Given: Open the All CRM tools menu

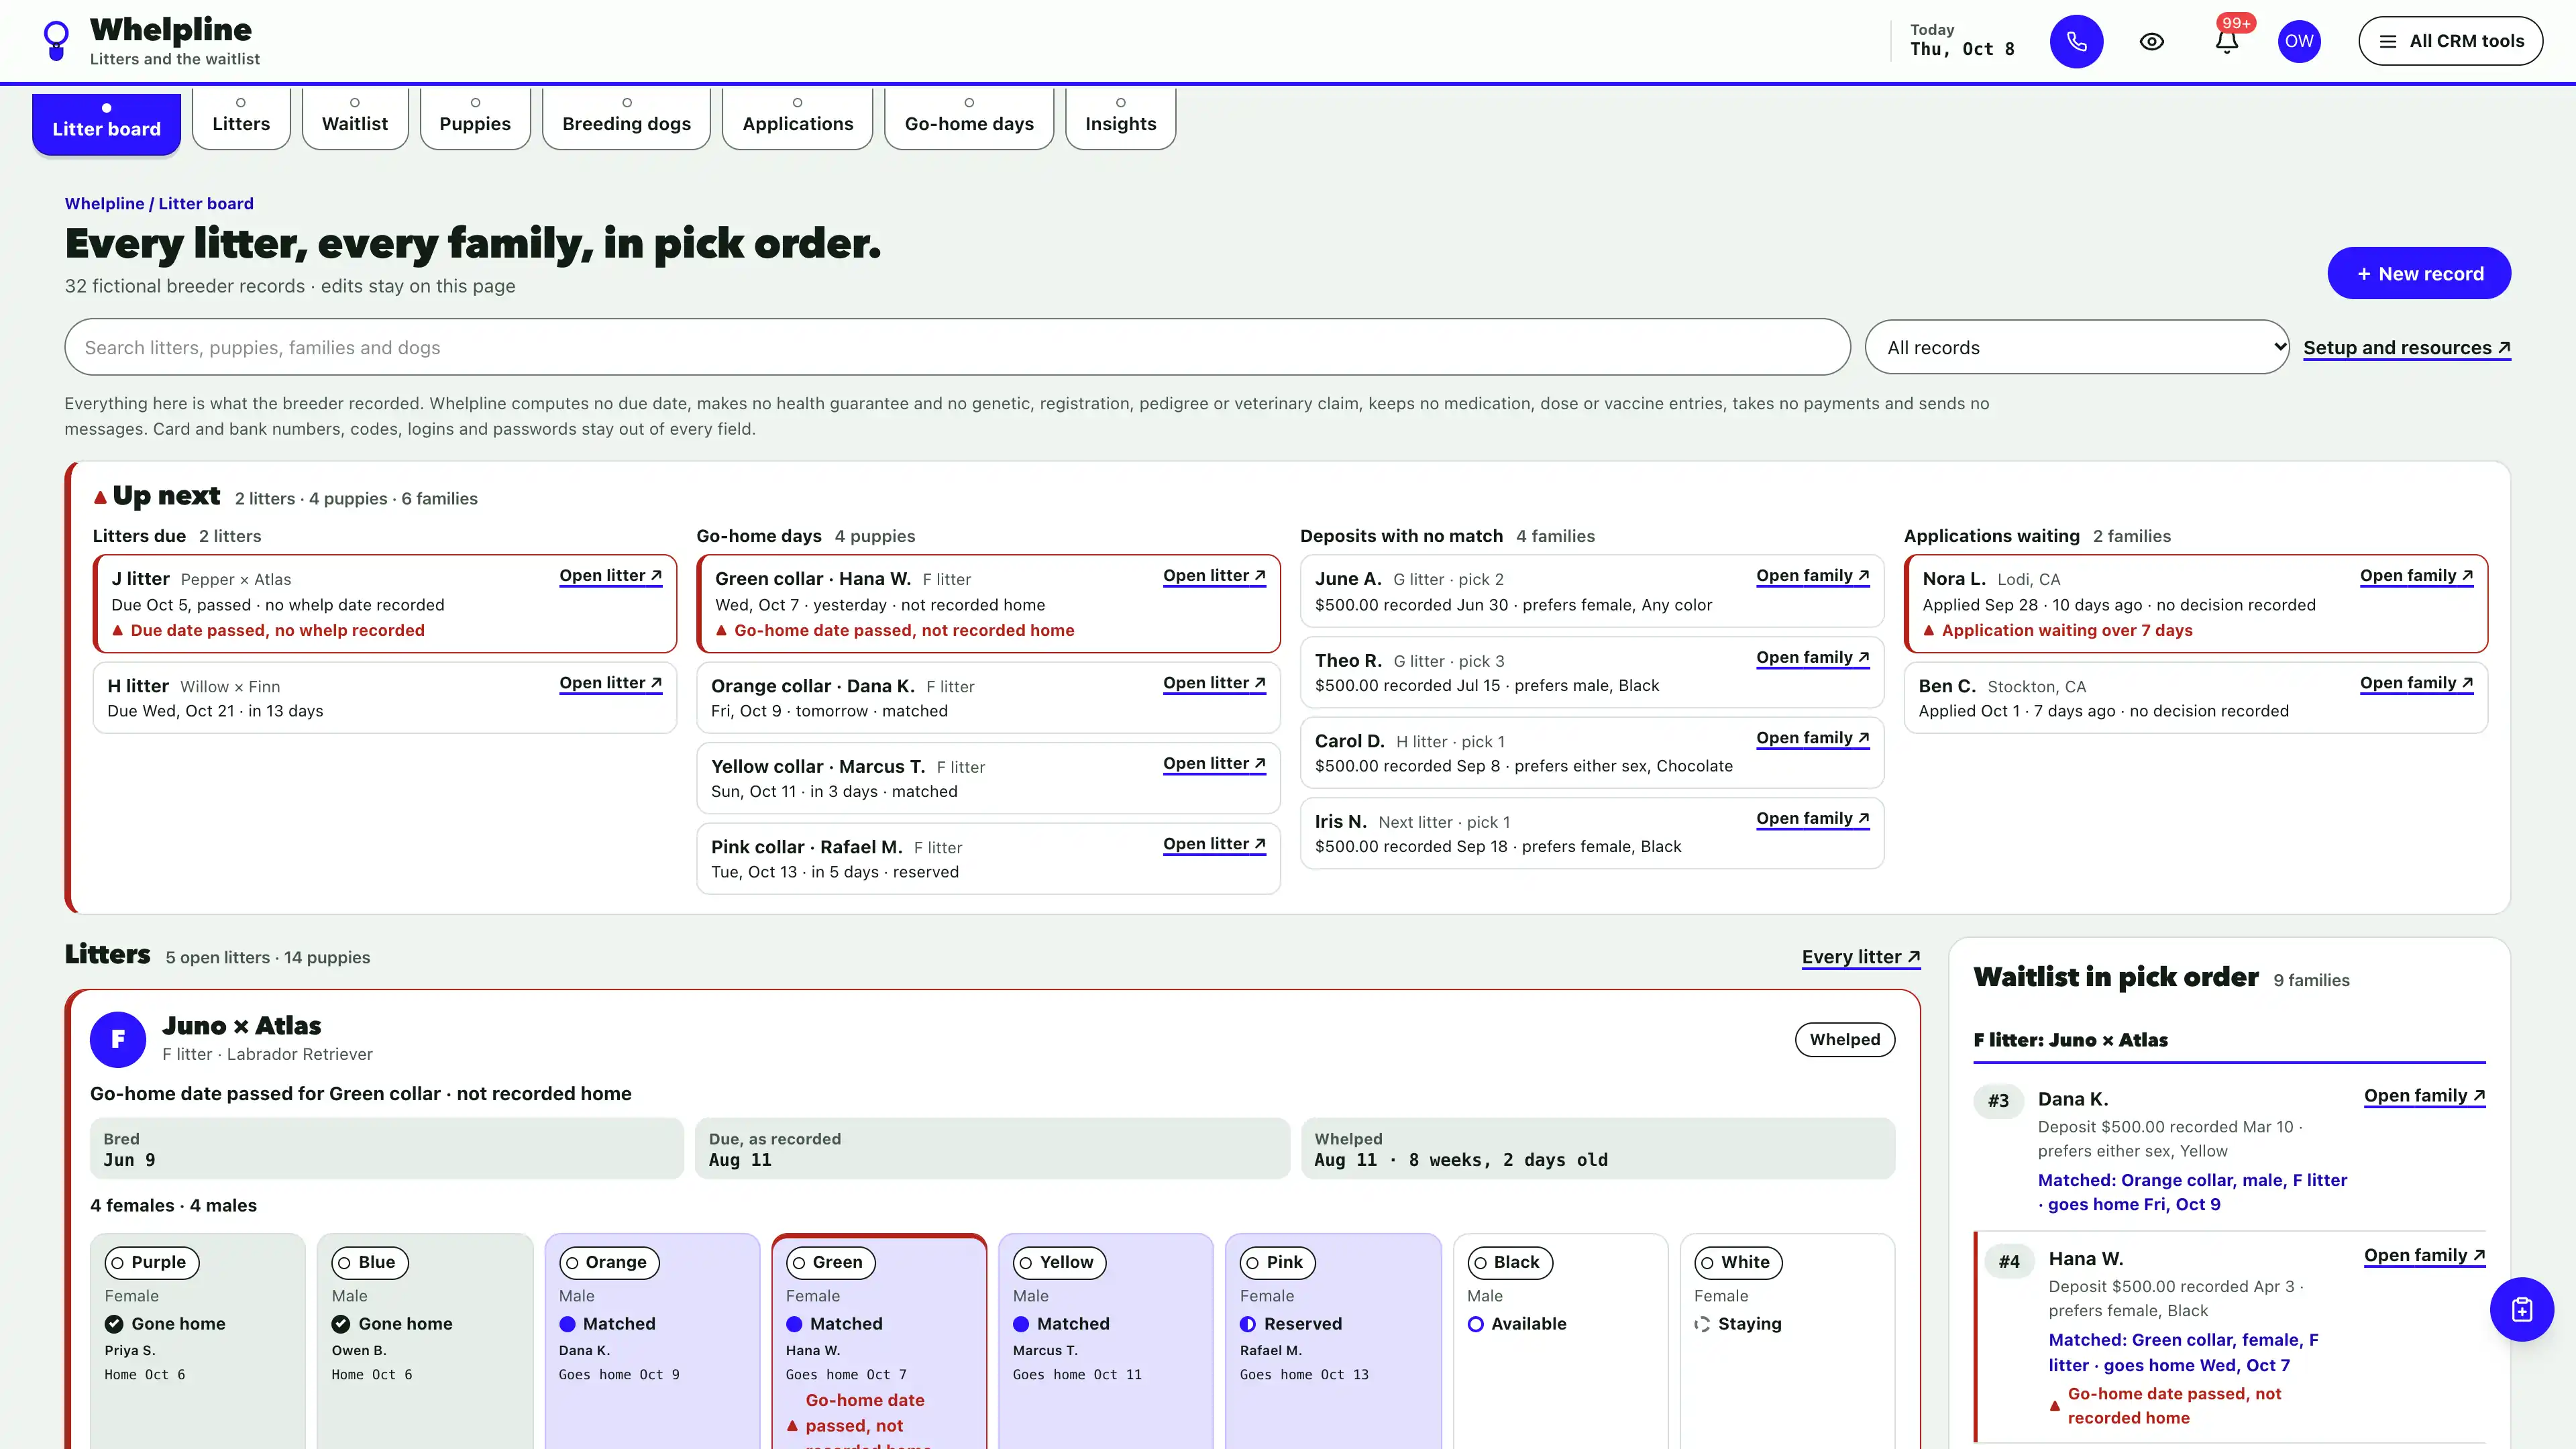Looking at the screenshot, I should [2450, 41].
